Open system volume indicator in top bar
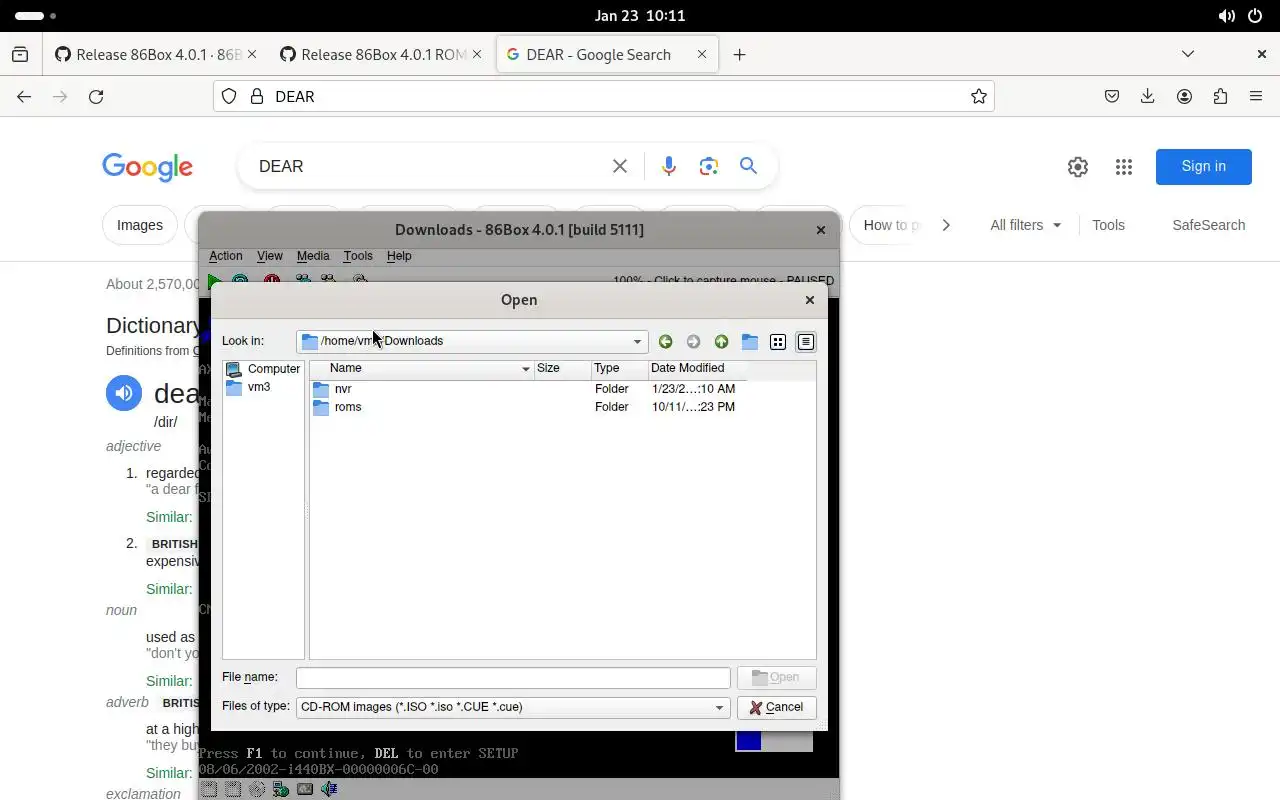The image size is (1280, 800). (1226, 16)
